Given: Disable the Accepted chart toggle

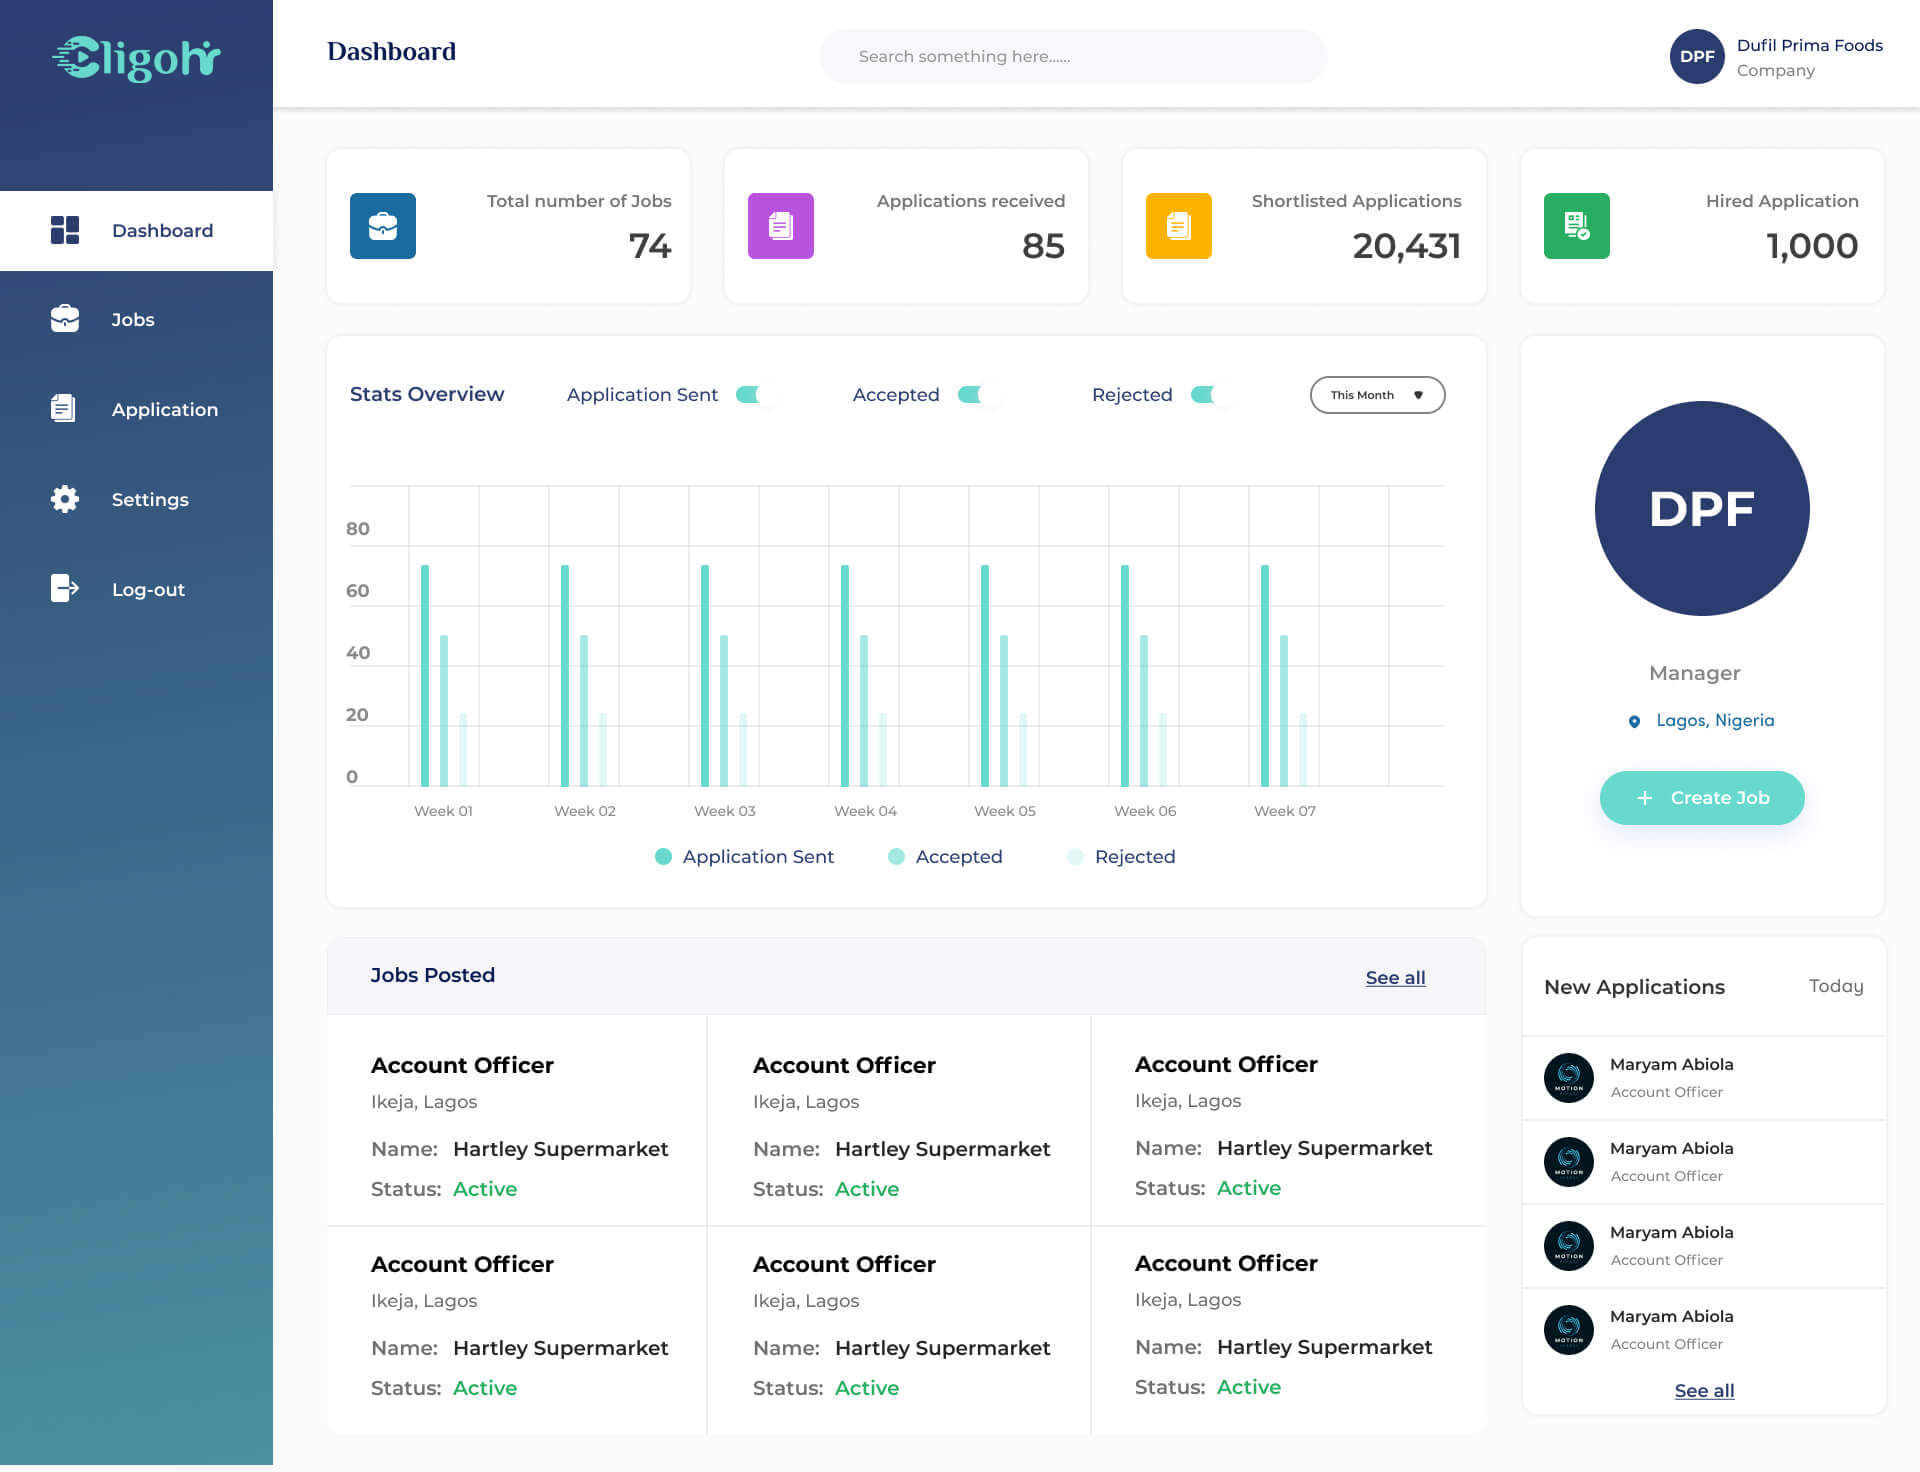Looking at the screenshot, I should tap(979, 395).
